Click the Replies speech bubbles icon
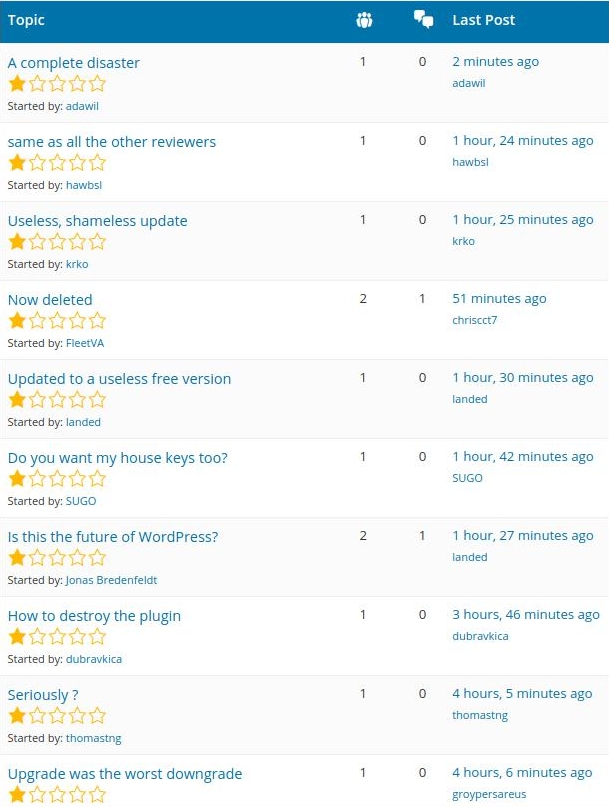This screenshot has height=807, width=609. point(423,20)
